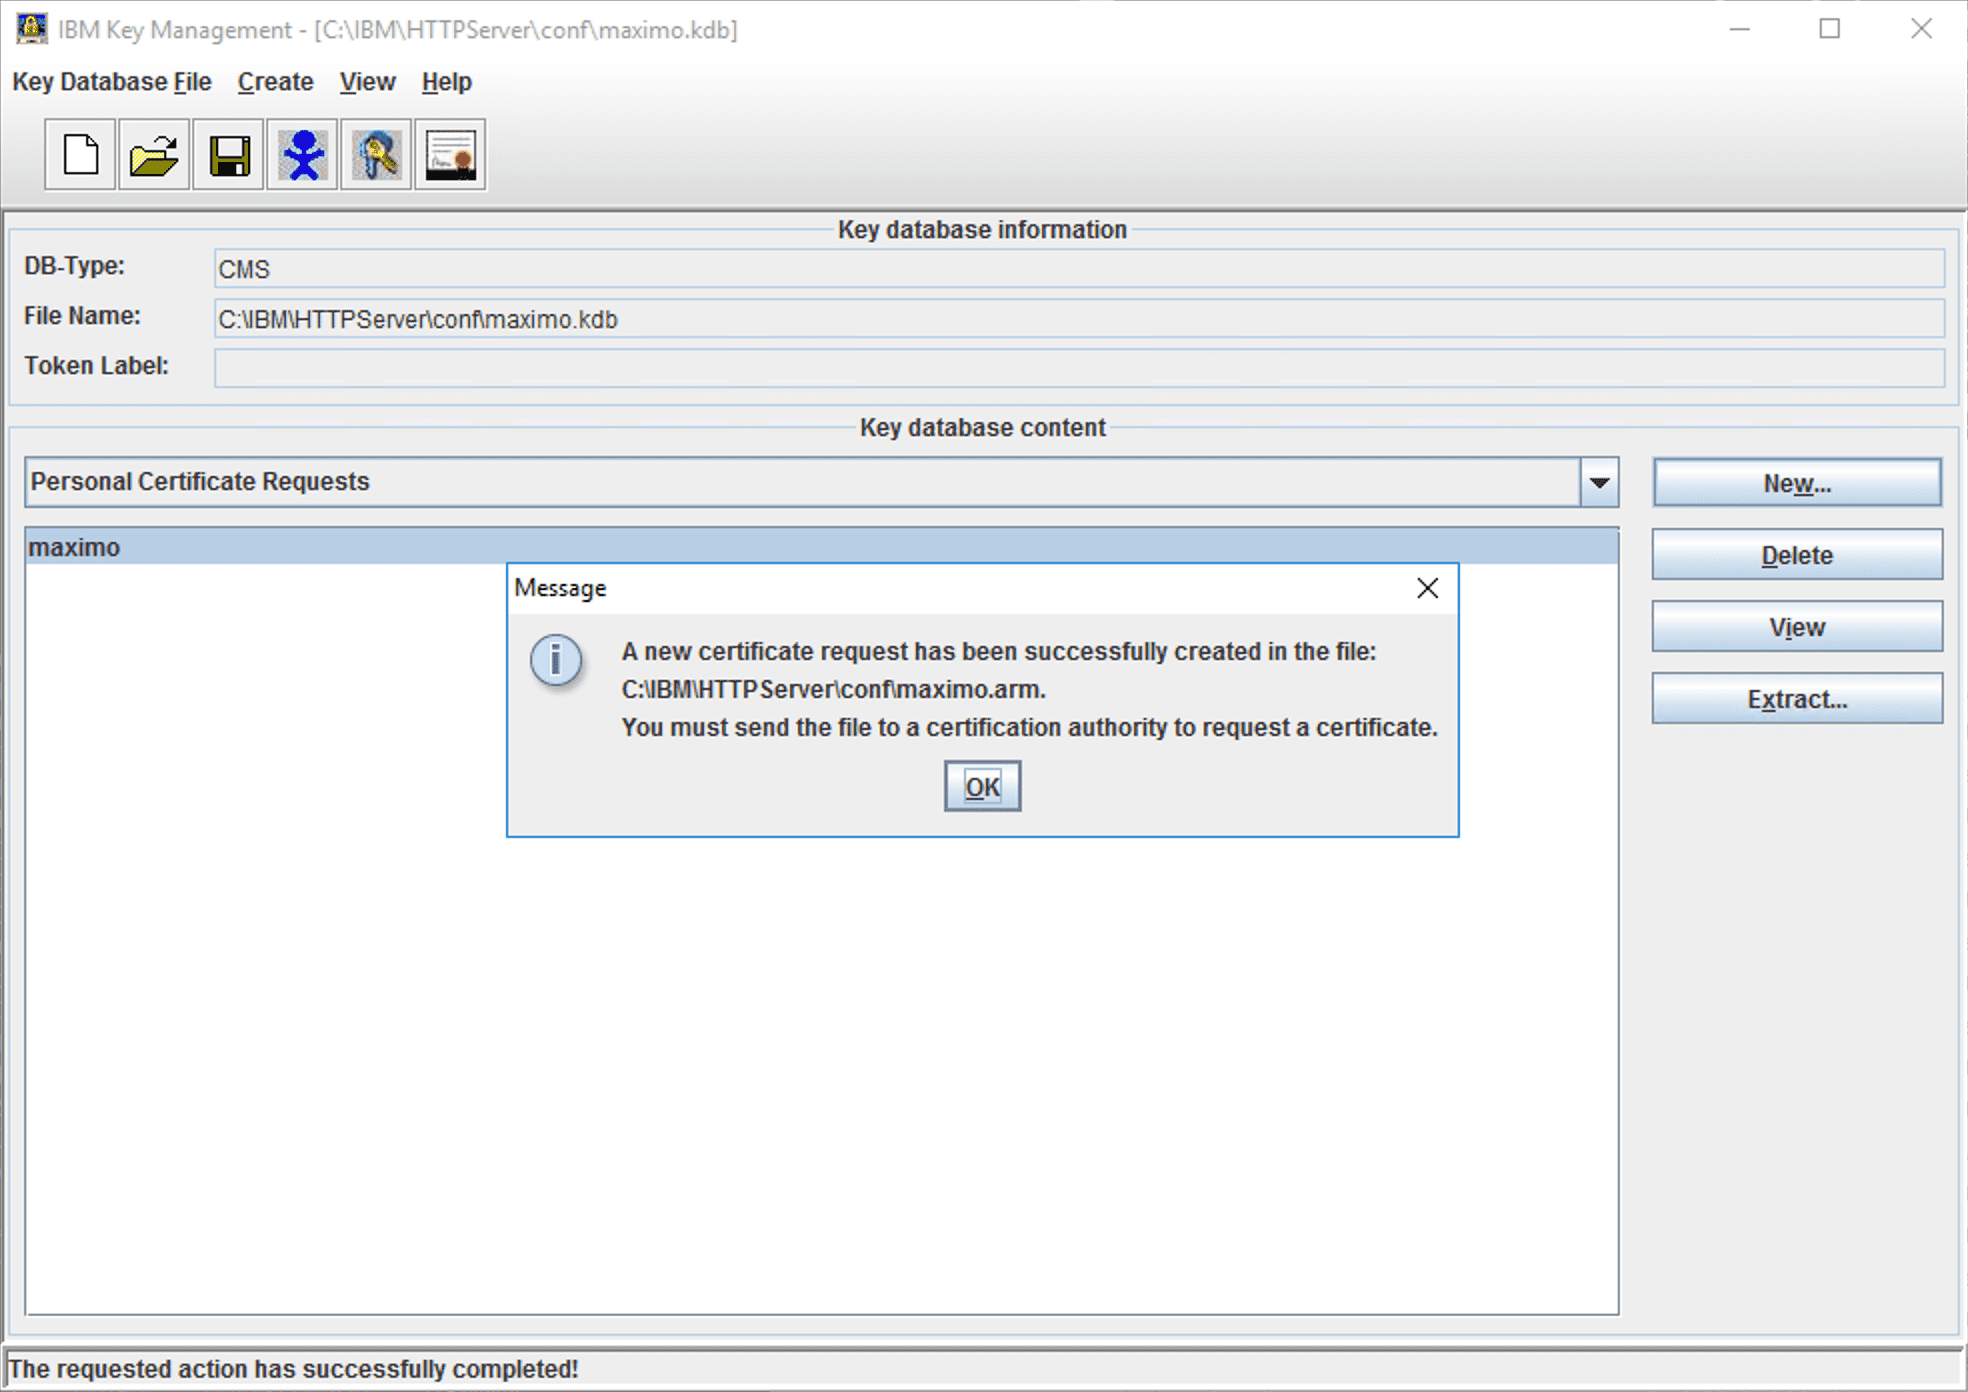Click the save floppy disk toolbar icon
The image size is (1968, 1392).
(228, 155)
